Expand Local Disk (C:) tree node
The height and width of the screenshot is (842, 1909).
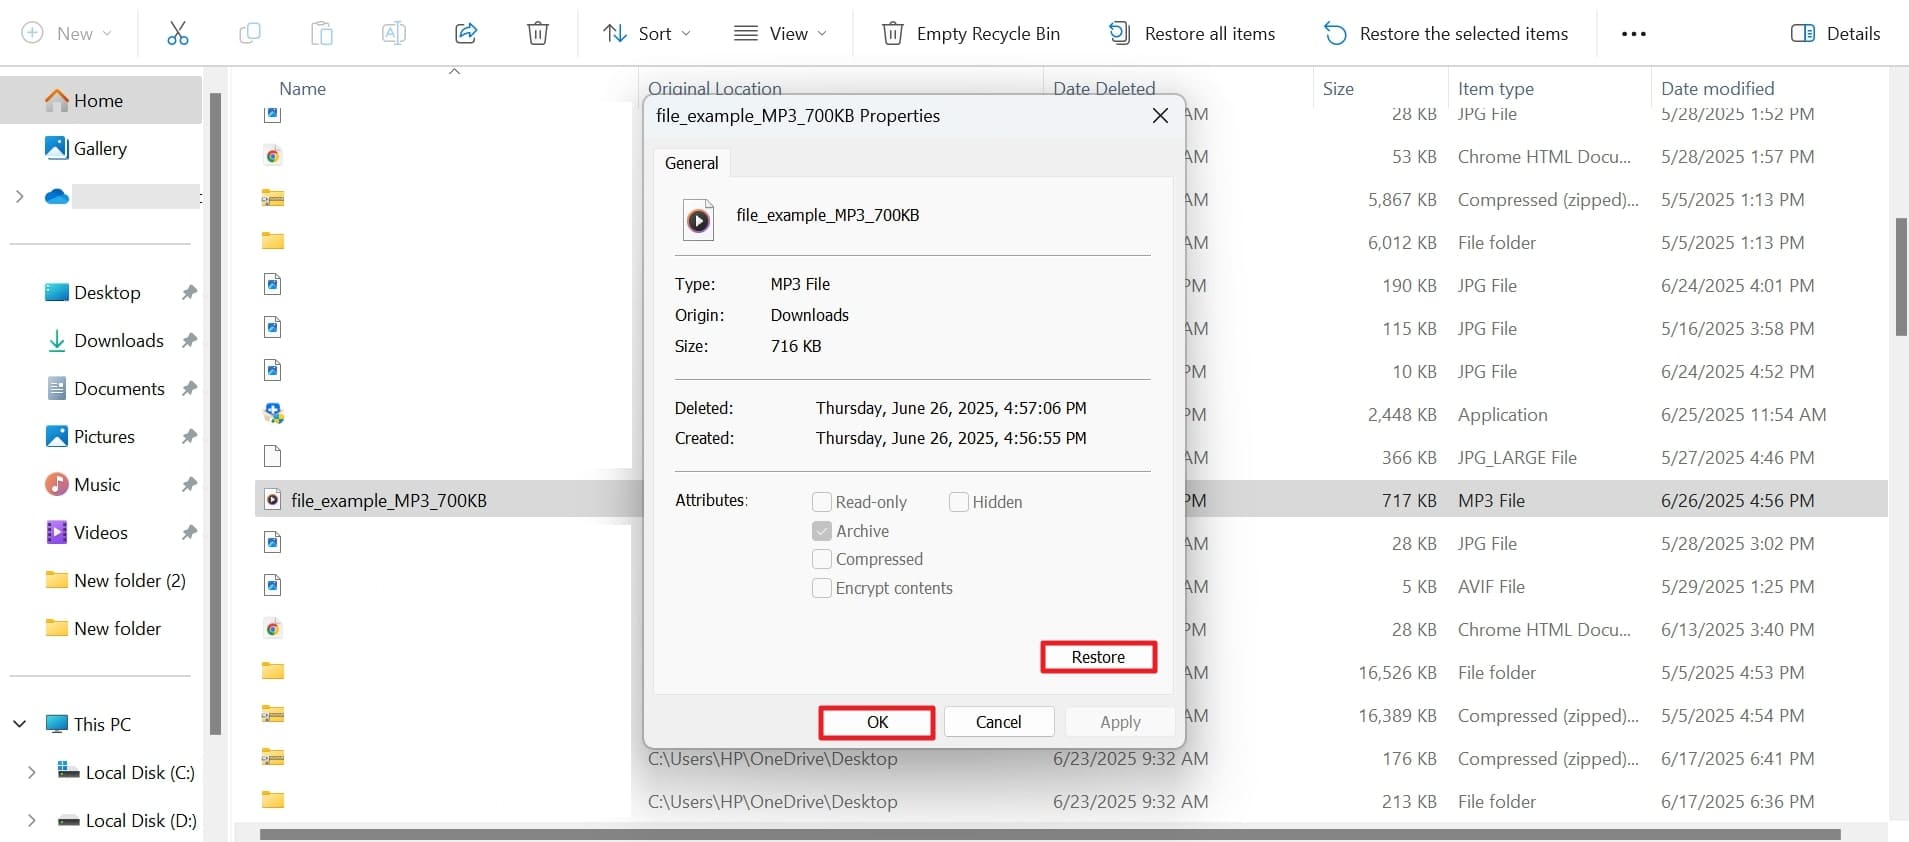[31, 772]
